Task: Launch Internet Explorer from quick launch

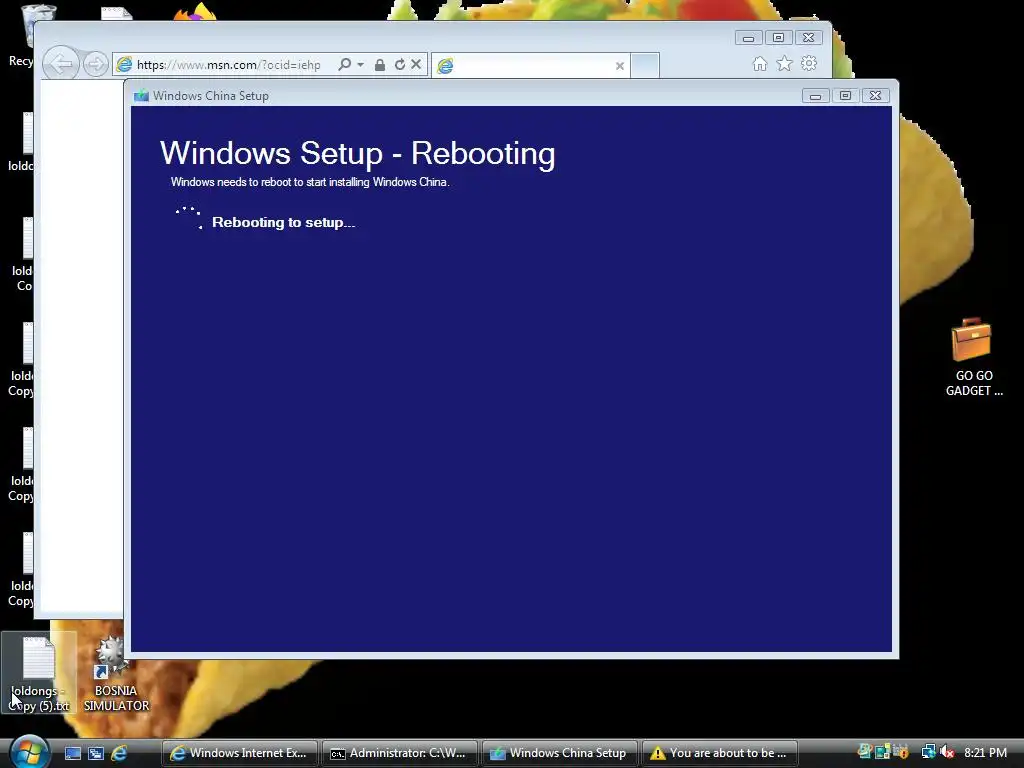Action: click(x=119, y=753)
